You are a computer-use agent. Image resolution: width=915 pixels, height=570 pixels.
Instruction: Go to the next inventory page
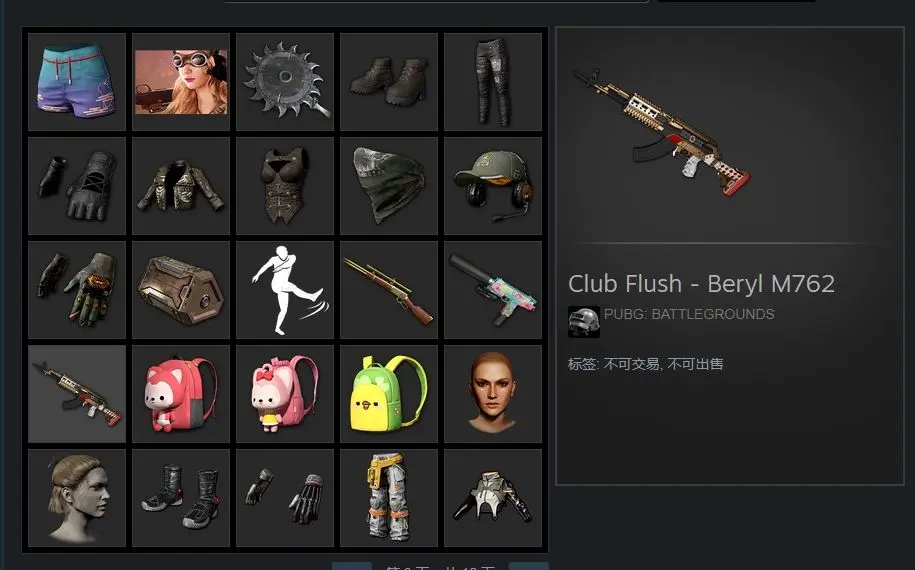point(528,566)
